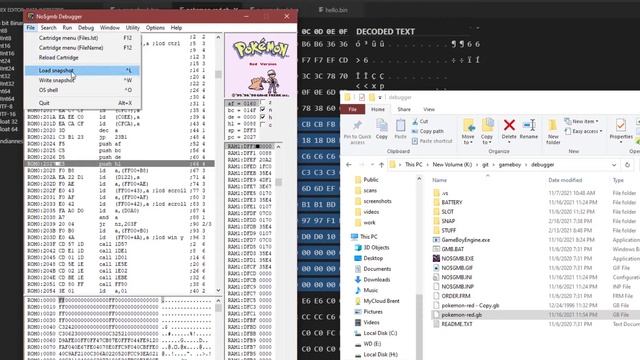Choose Write snapshot from File menu

click(82, 80)
